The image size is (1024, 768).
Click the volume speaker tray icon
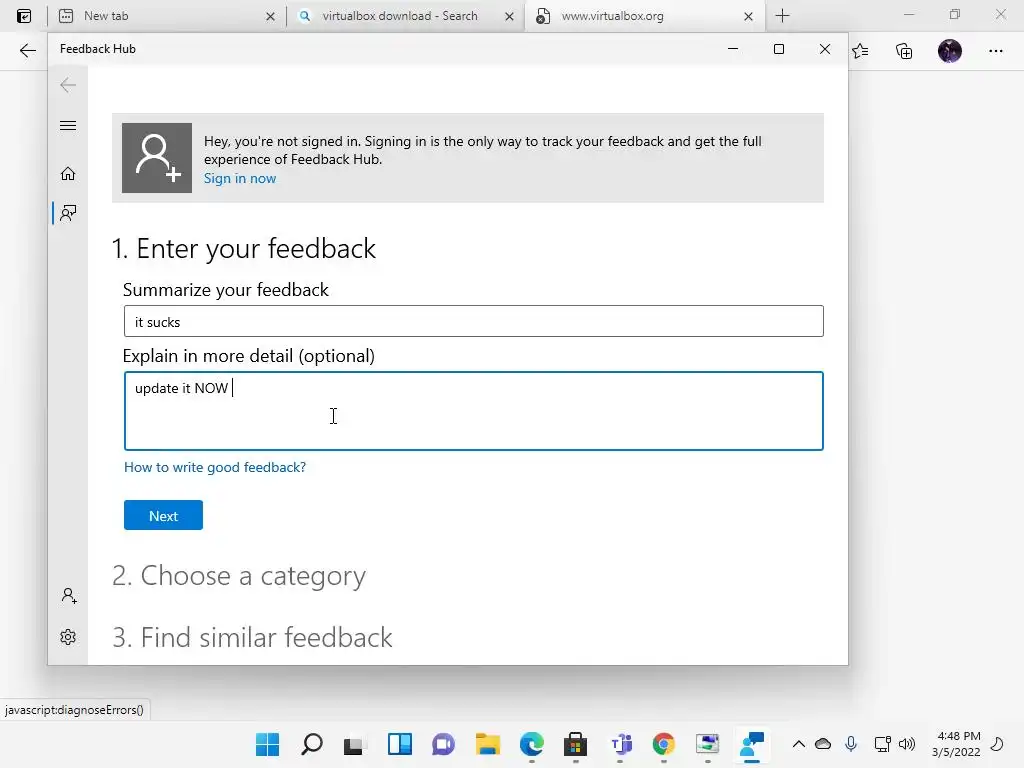pos(906,744)
